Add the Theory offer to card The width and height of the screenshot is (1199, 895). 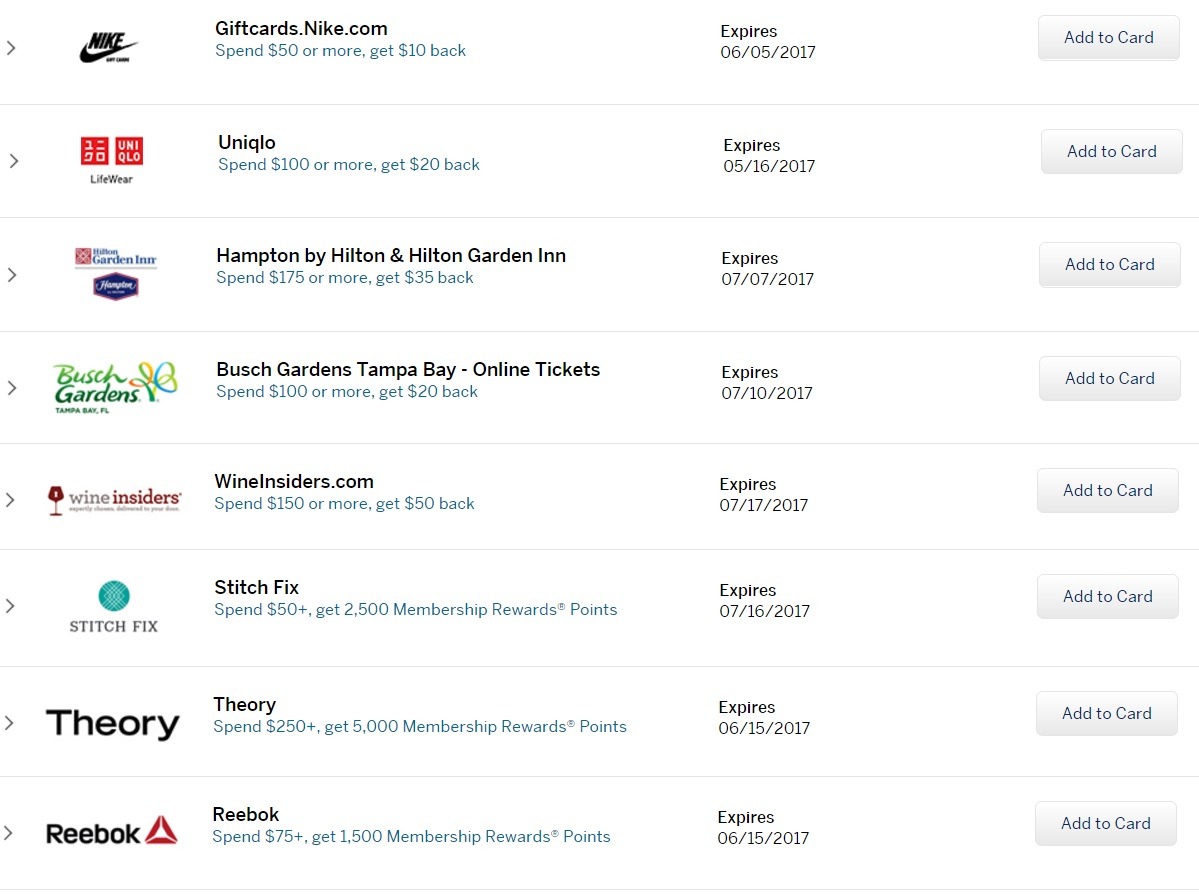tap(1106, 714)
